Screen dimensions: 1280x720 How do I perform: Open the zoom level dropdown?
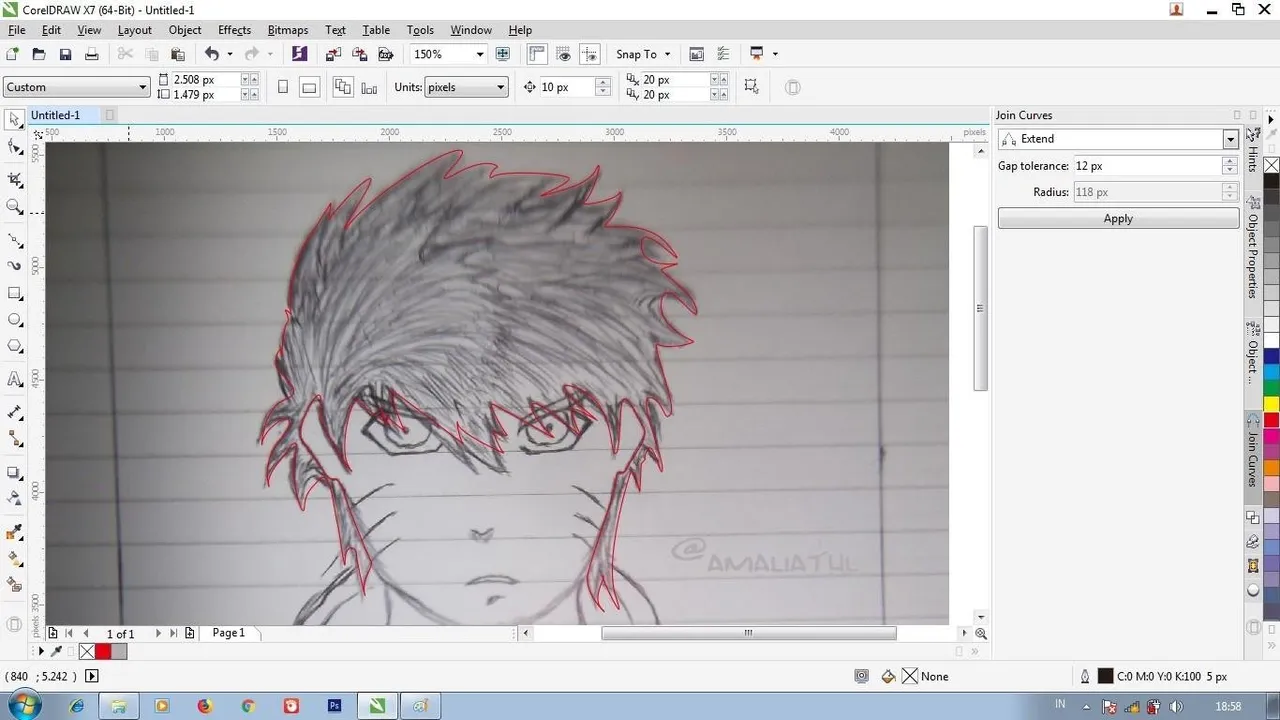[480, 54]
